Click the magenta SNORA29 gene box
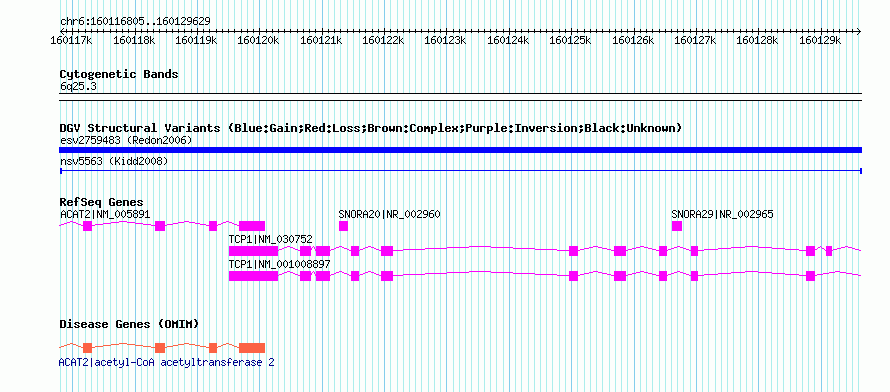The image size is (890, 392). tap(677, 226)
